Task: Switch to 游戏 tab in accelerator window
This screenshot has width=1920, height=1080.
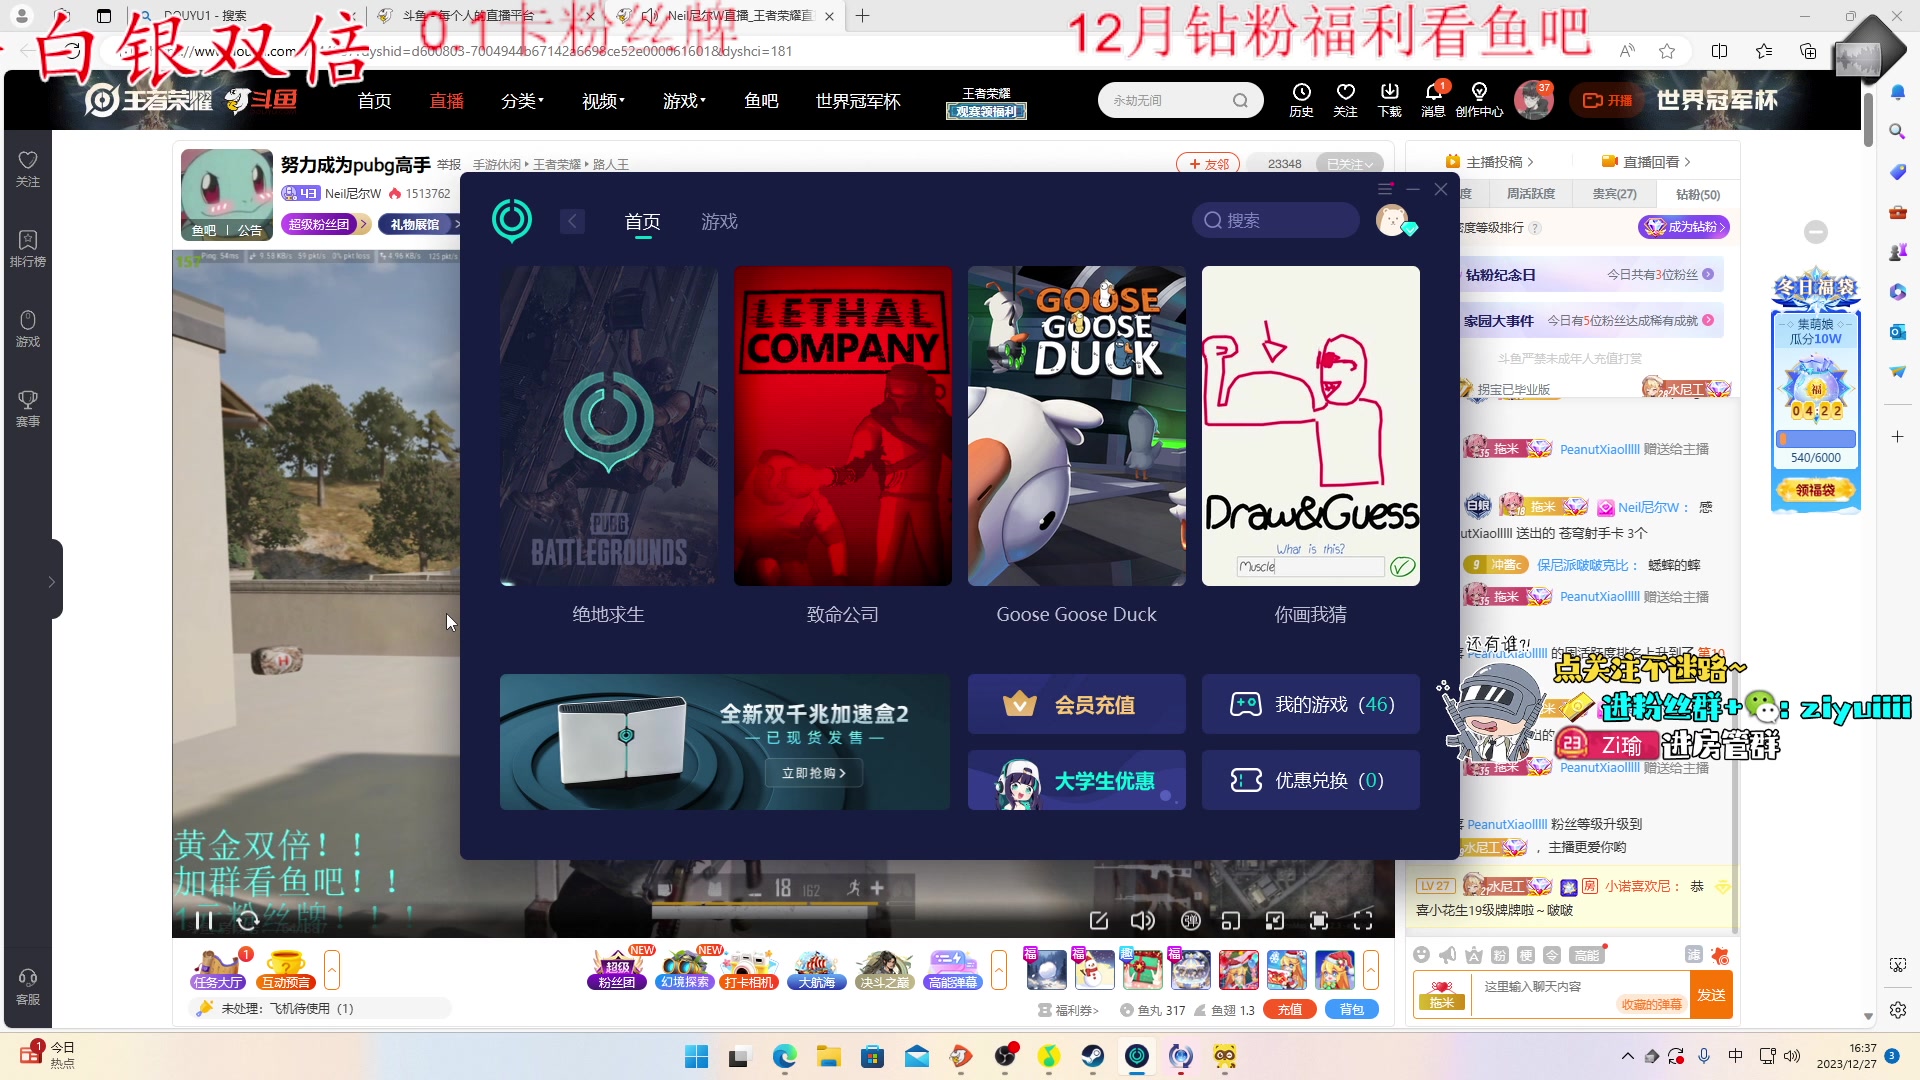Action: point(719,222)
